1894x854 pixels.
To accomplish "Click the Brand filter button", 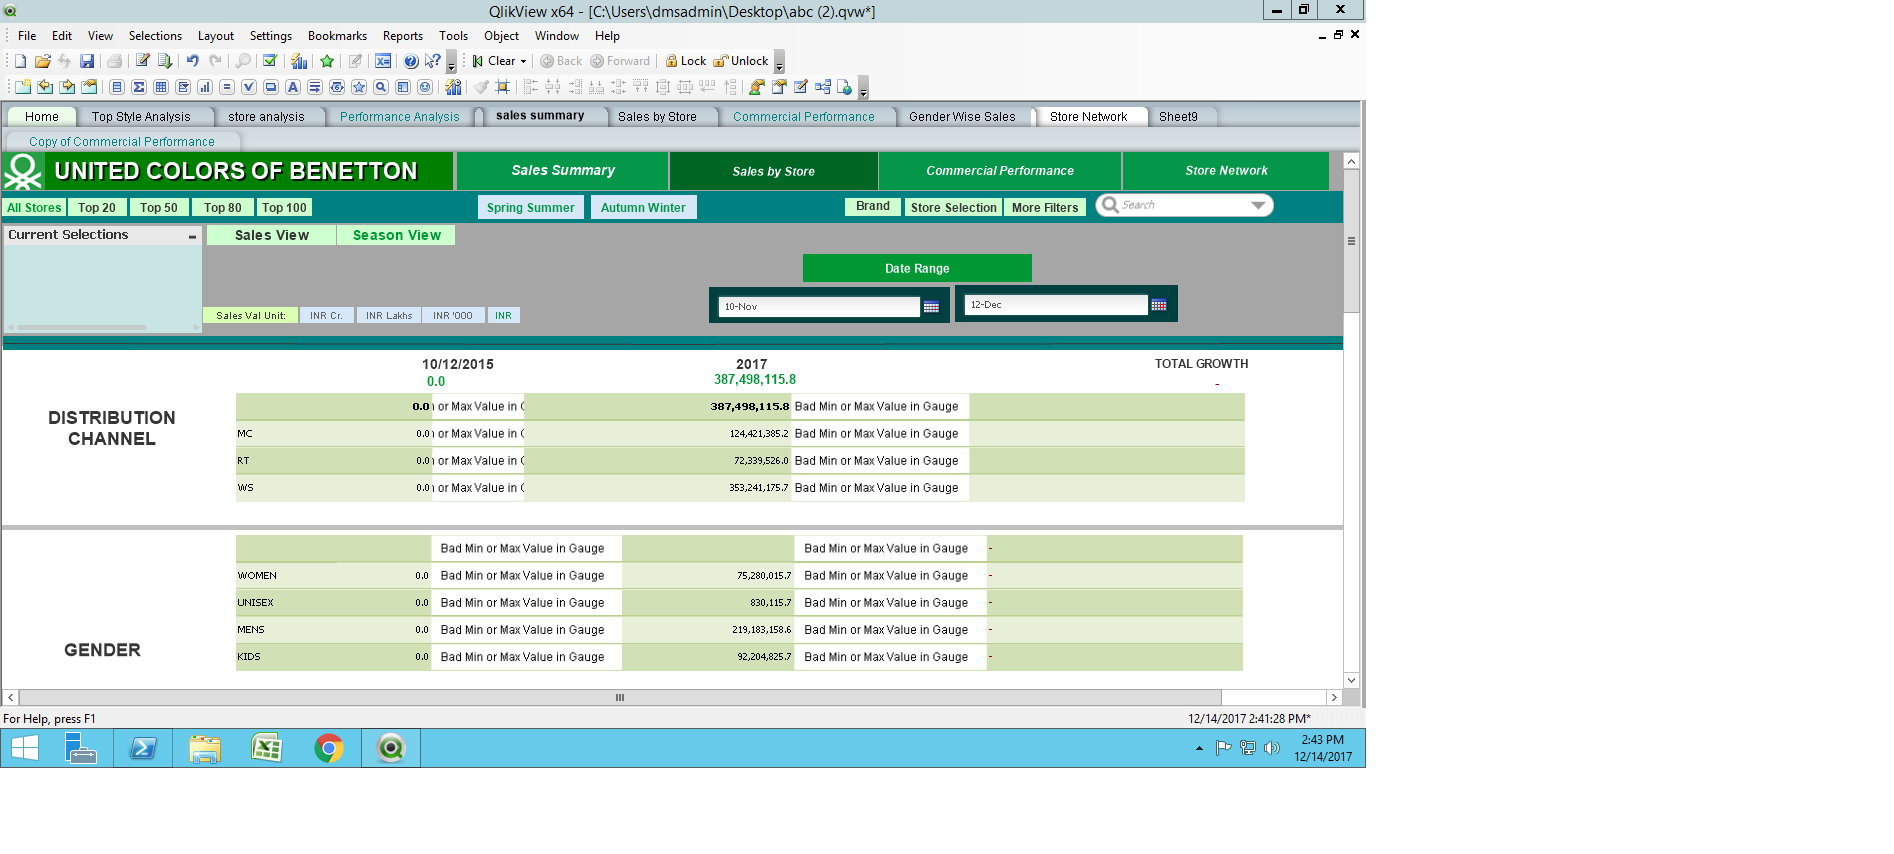I will pos(873,206).
